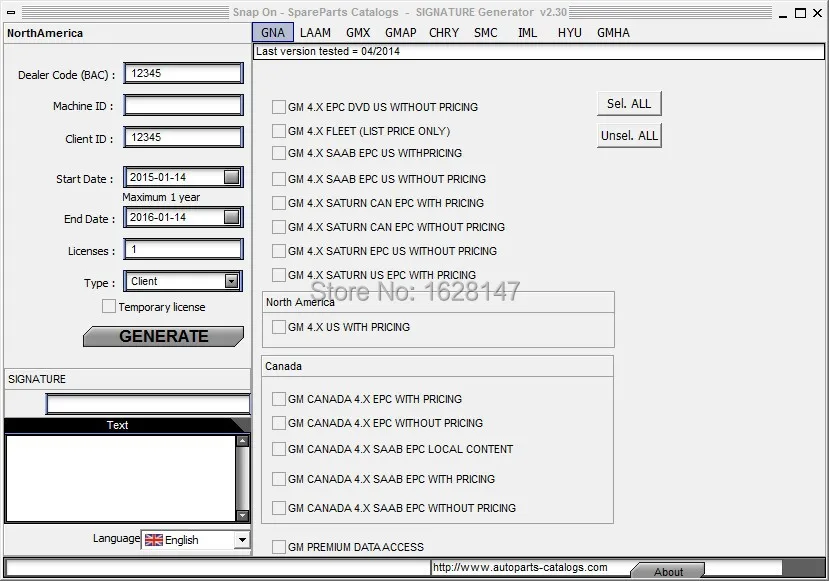829x581 pixels.
Task: Switch to the GMHA tab
Action: point(612,32)
